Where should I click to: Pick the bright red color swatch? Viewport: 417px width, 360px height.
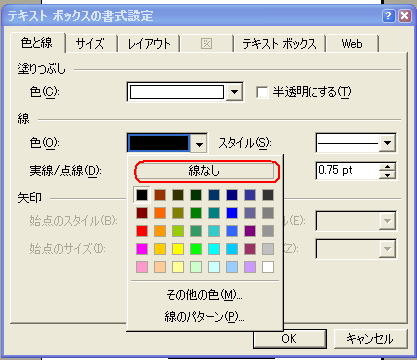click(142, 231)
